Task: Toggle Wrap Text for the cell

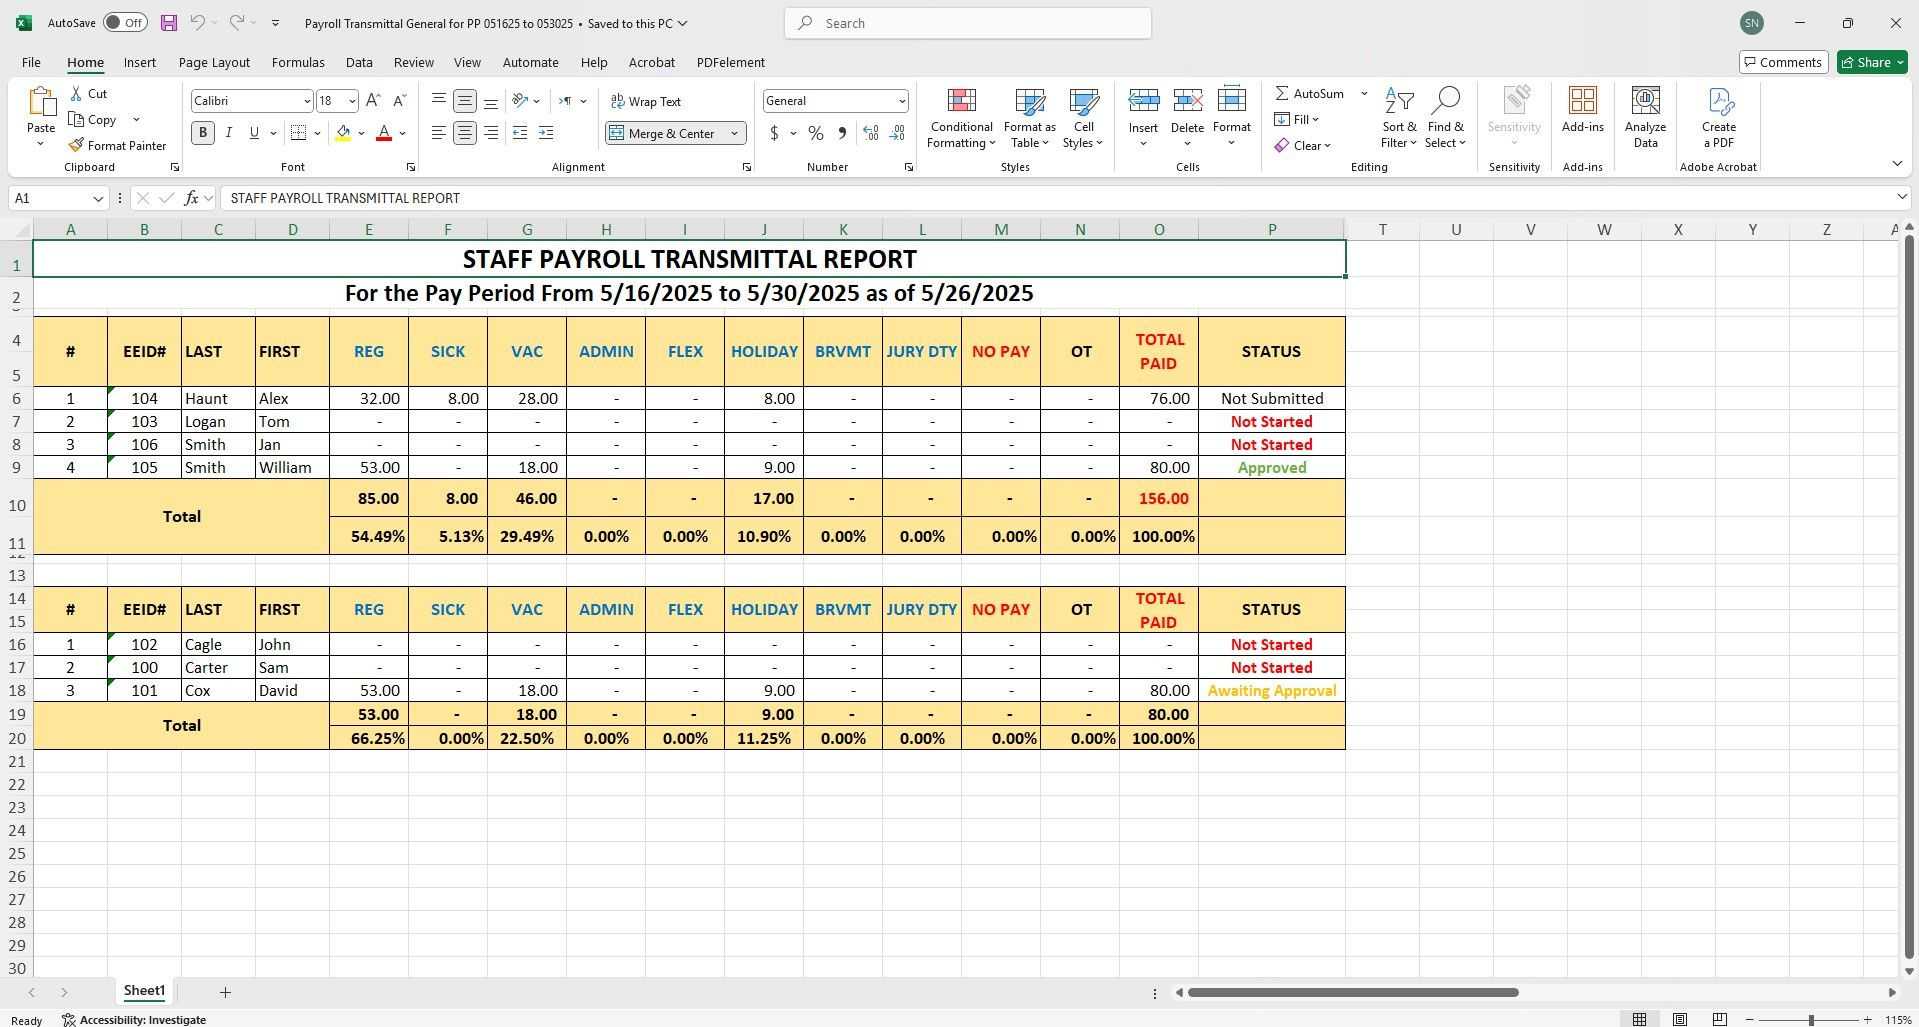Action: (646, 101)
